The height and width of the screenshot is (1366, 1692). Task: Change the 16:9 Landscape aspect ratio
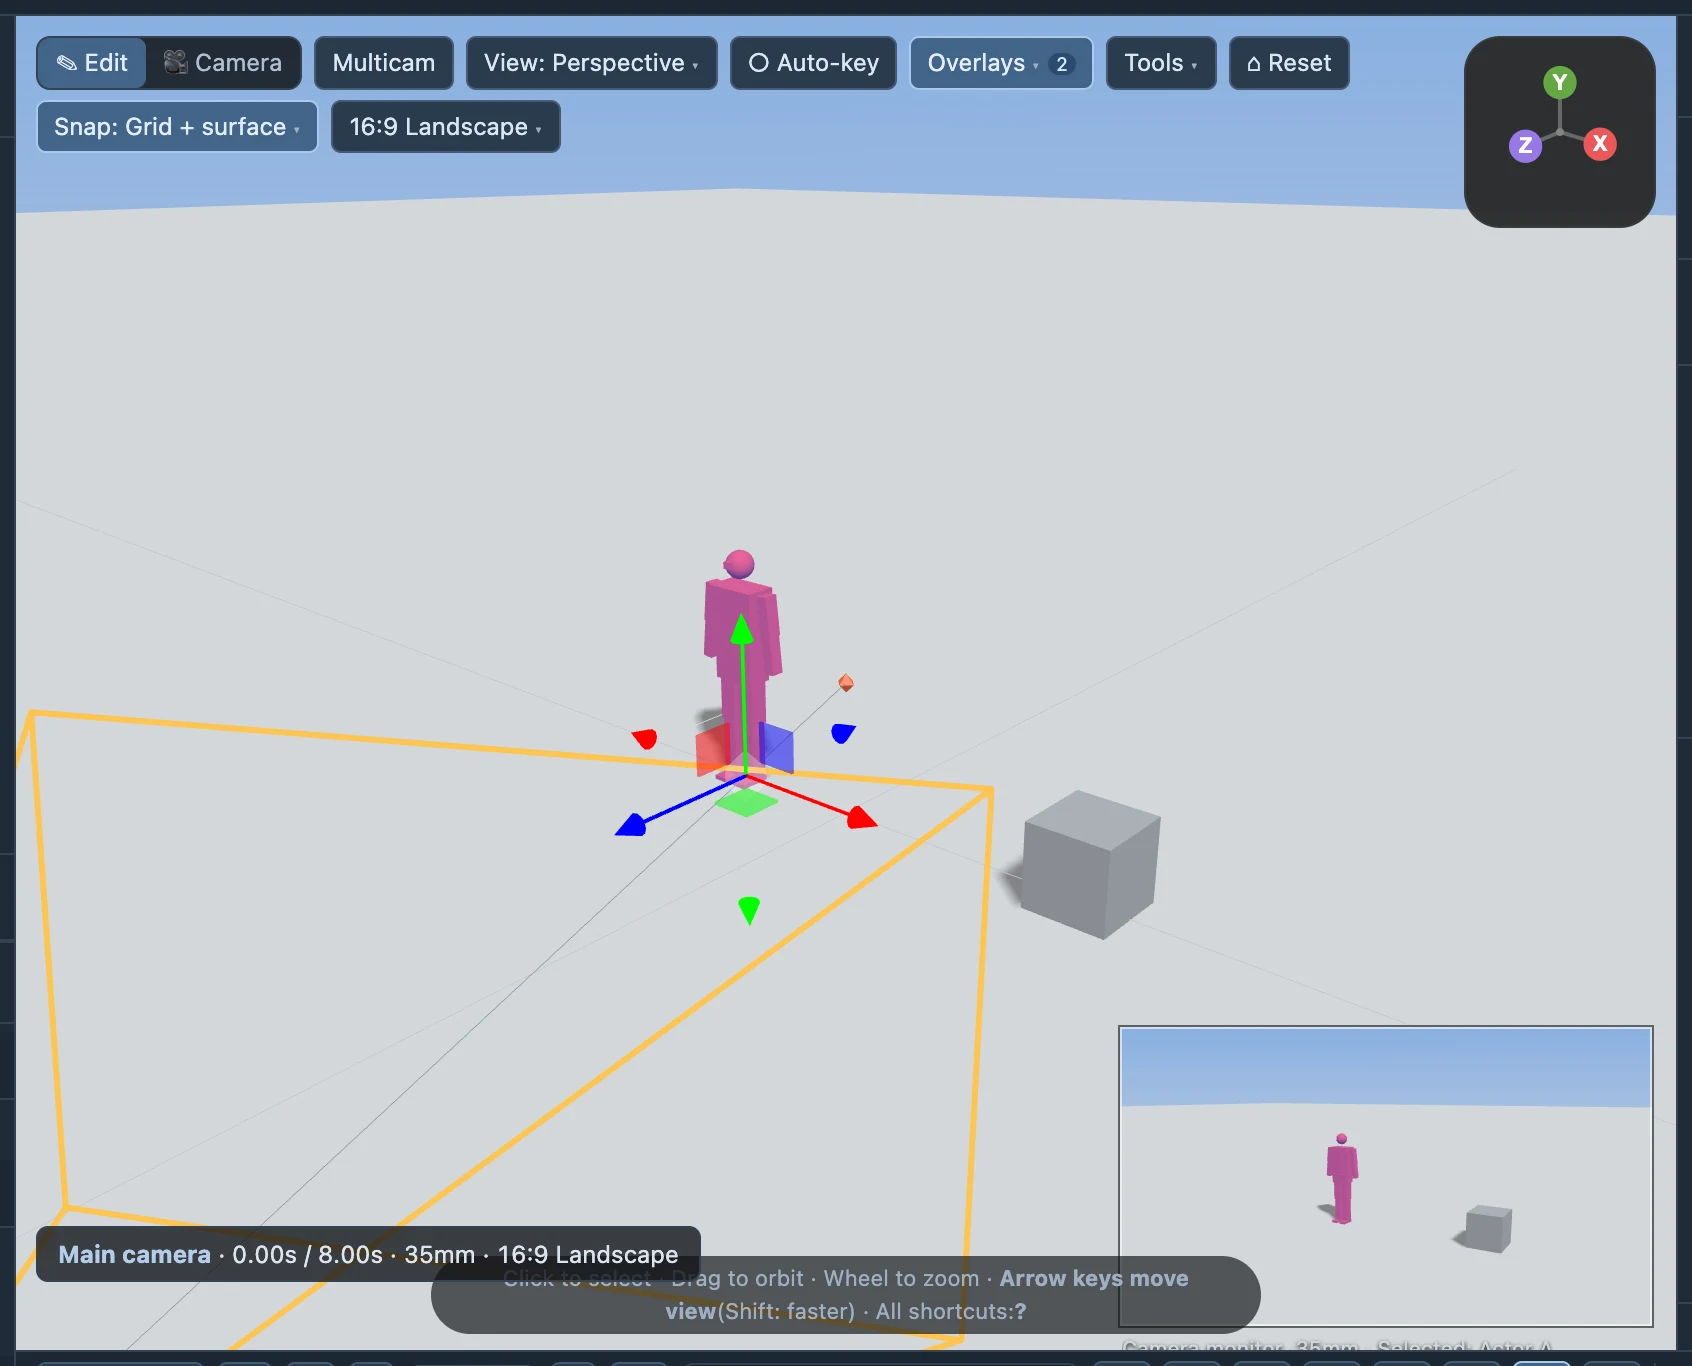coord(446,127)
